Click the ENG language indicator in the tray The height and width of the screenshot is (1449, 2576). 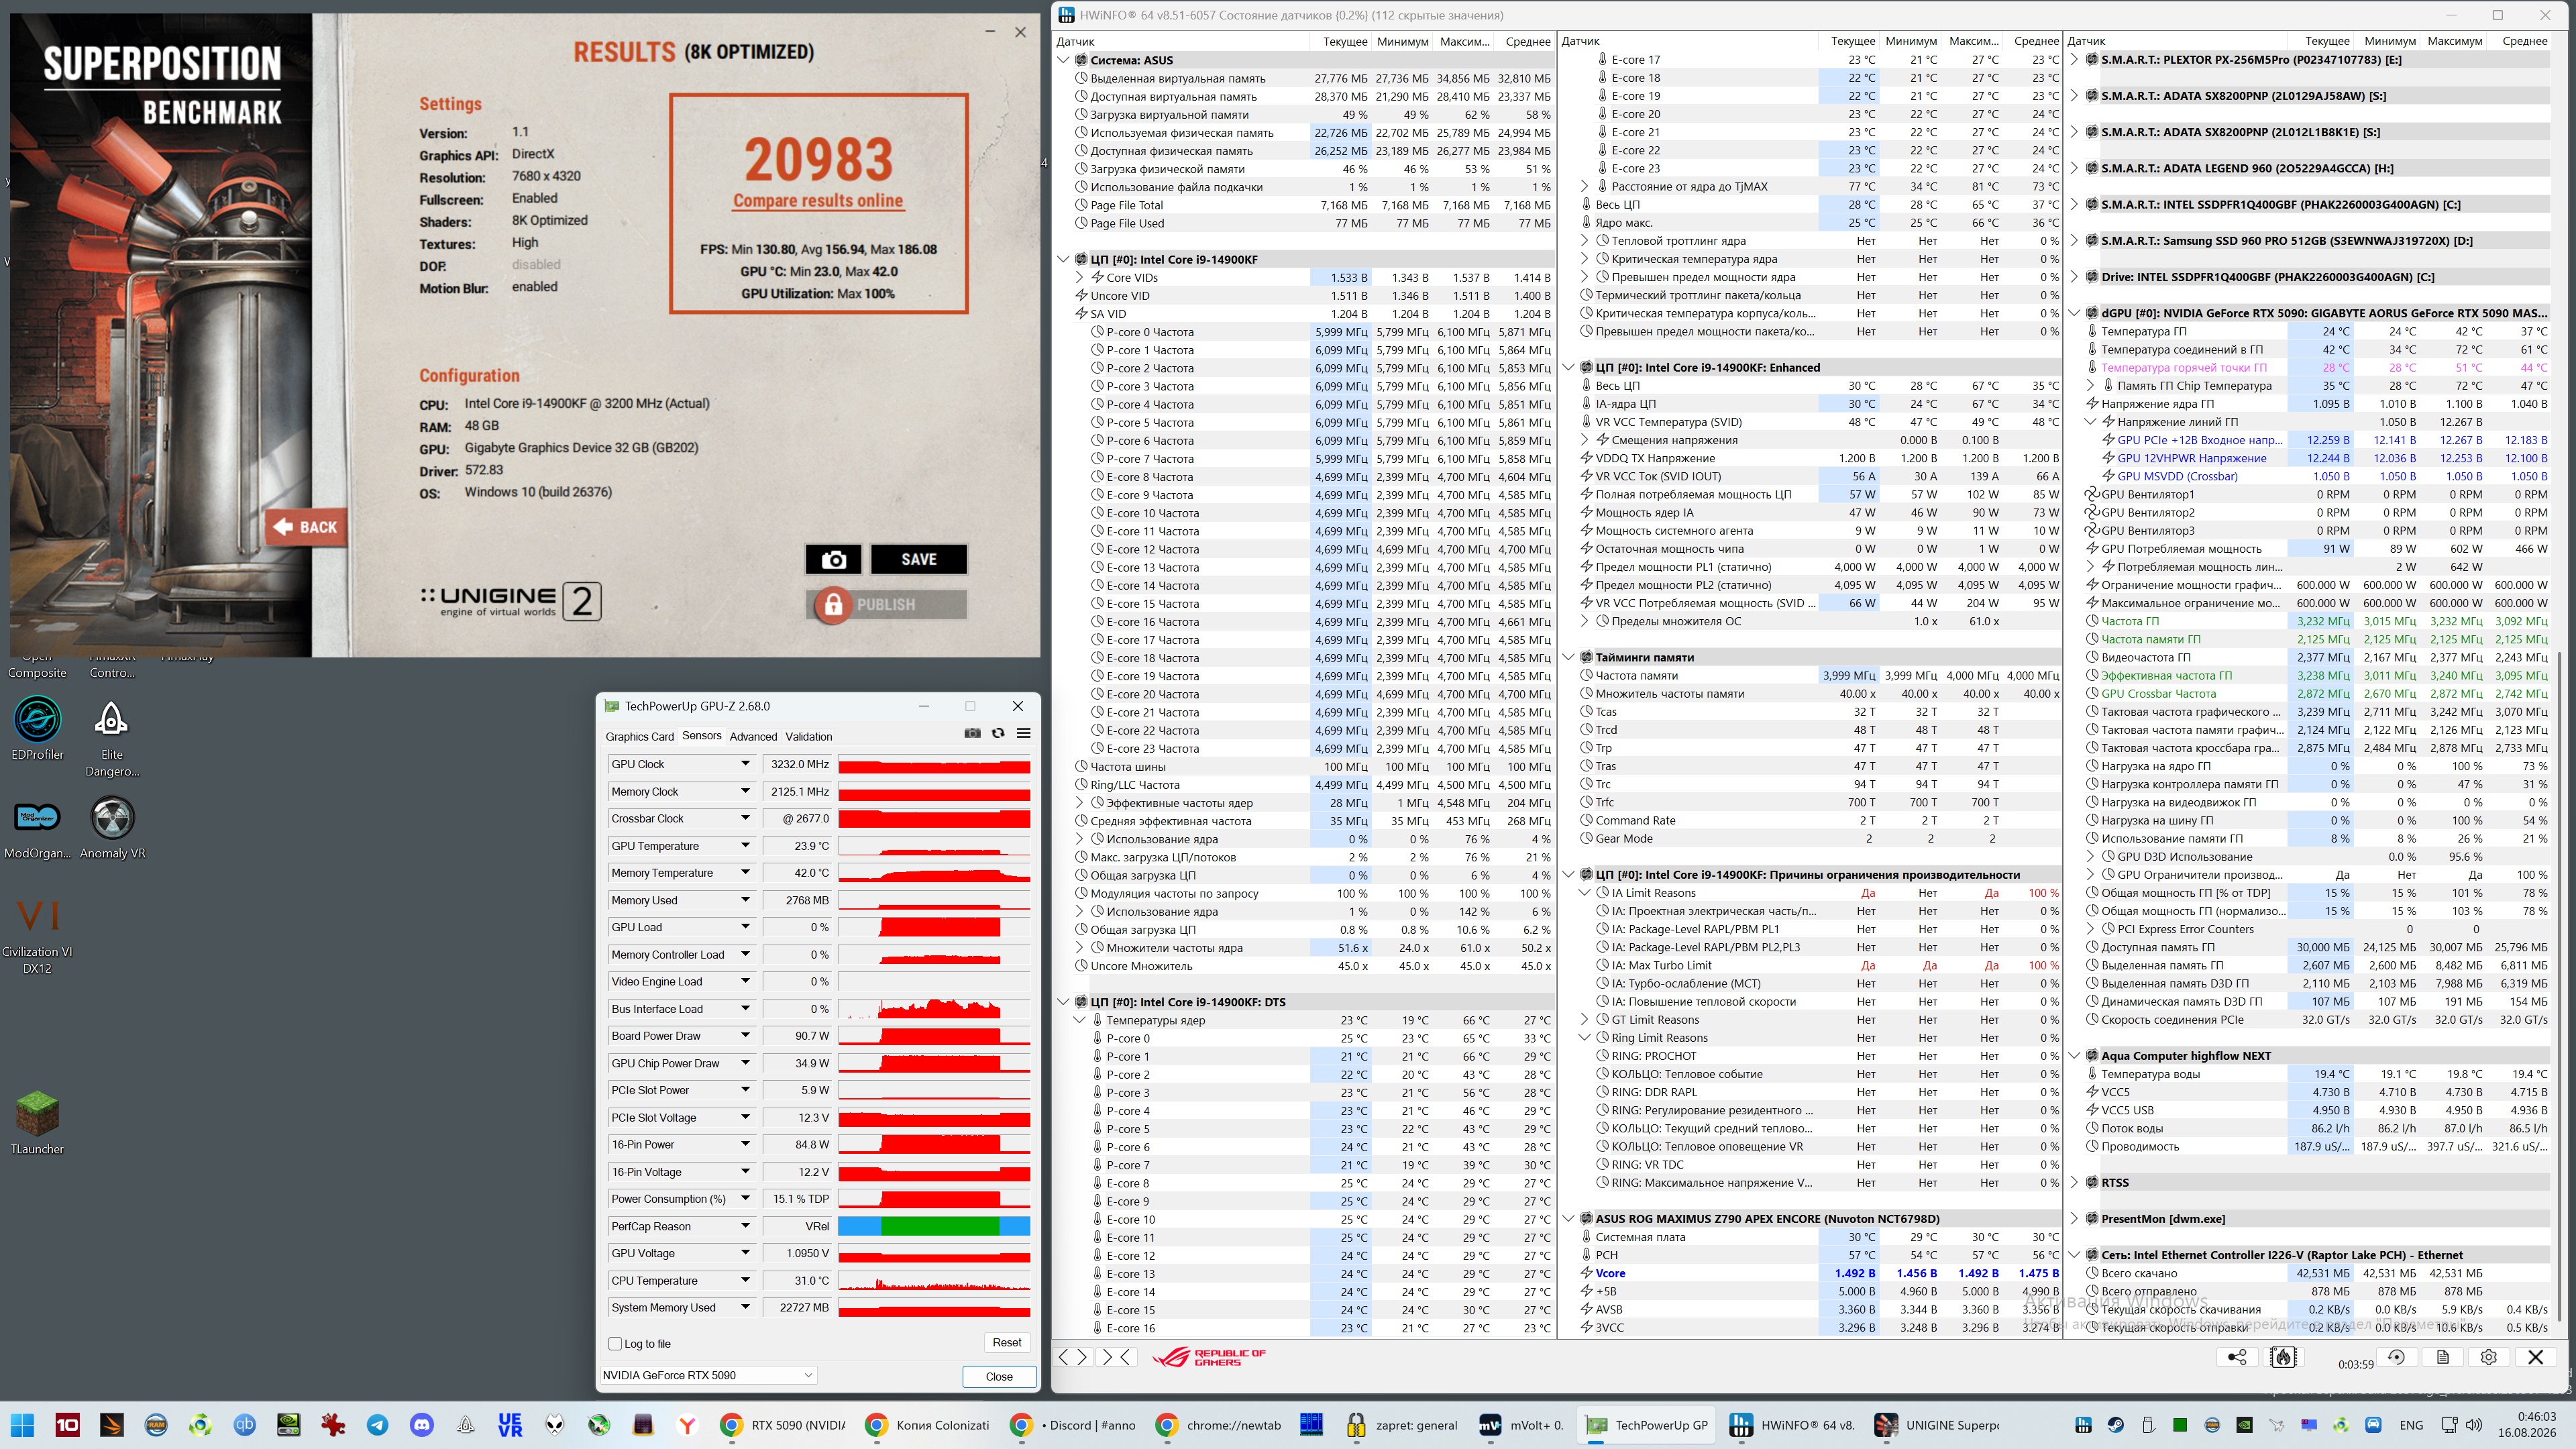pyautogui.click(x=2411, y=1425)
